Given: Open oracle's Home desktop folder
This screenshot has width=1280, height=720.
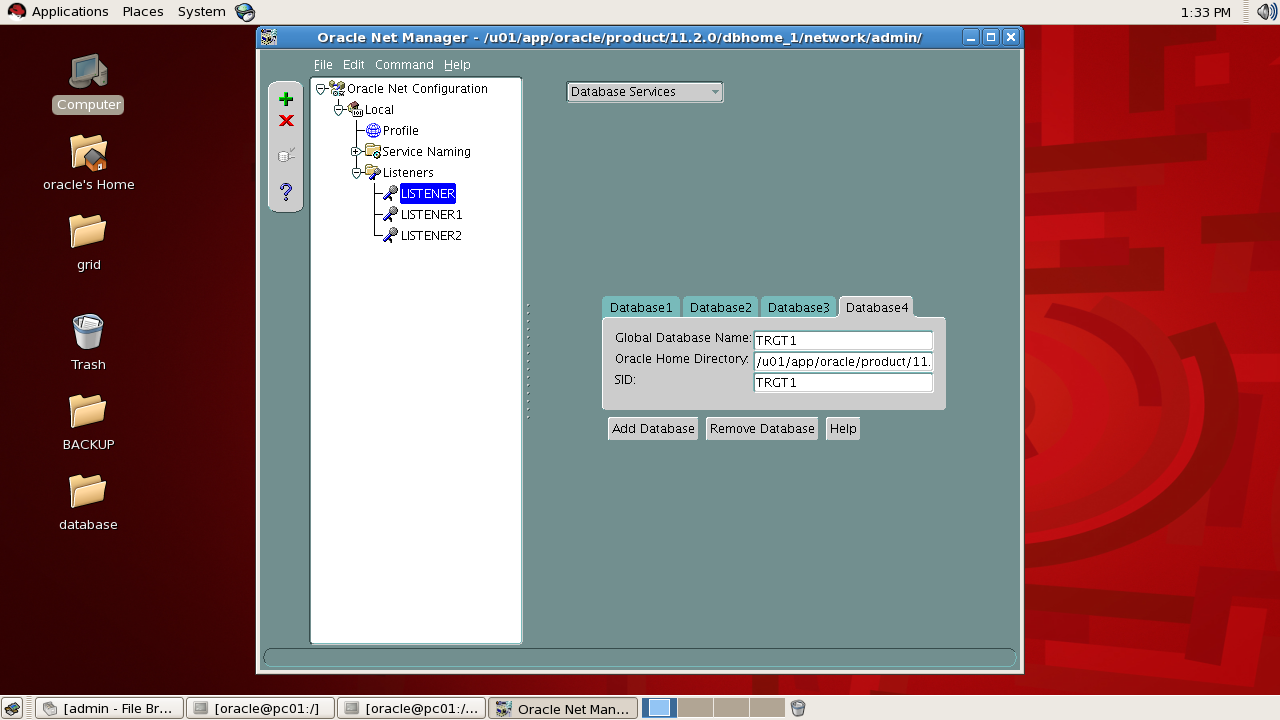Looking at the screenshot, I should [x=88, y=162].
